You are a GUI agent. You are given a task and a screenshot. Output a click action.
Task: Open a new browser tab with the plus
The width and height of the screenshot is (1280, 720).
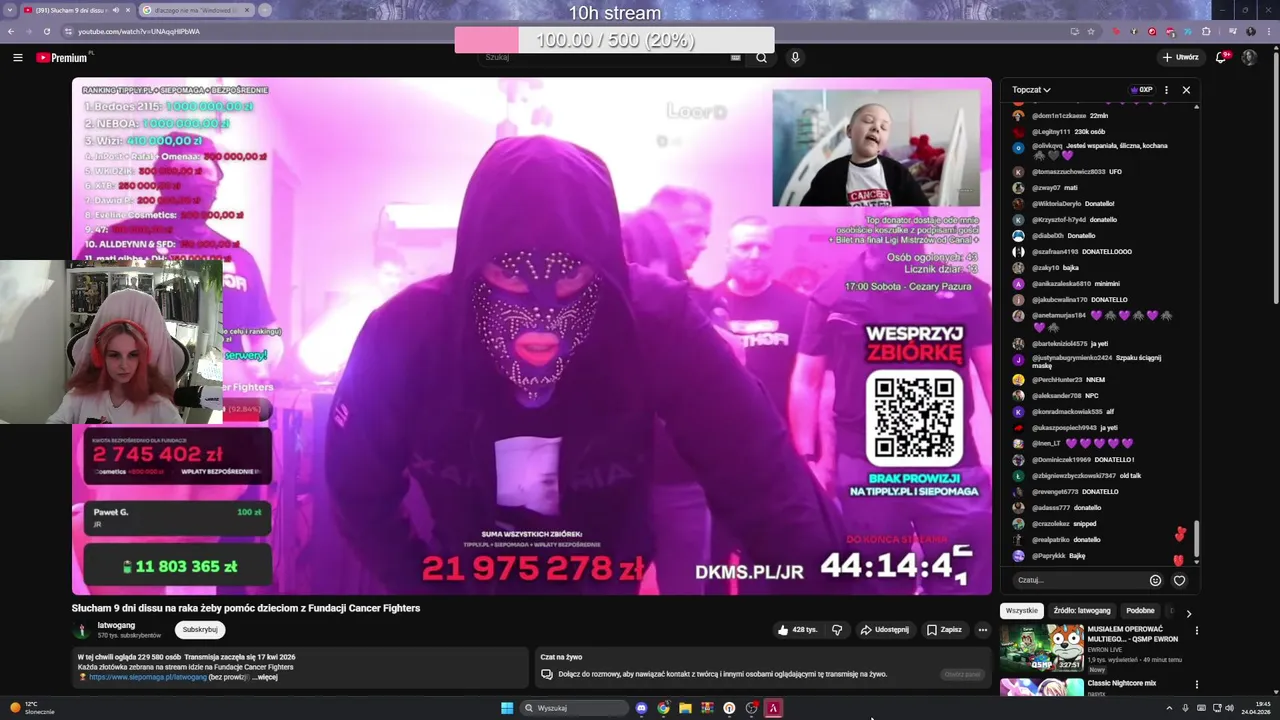click(x=265, y=10)
